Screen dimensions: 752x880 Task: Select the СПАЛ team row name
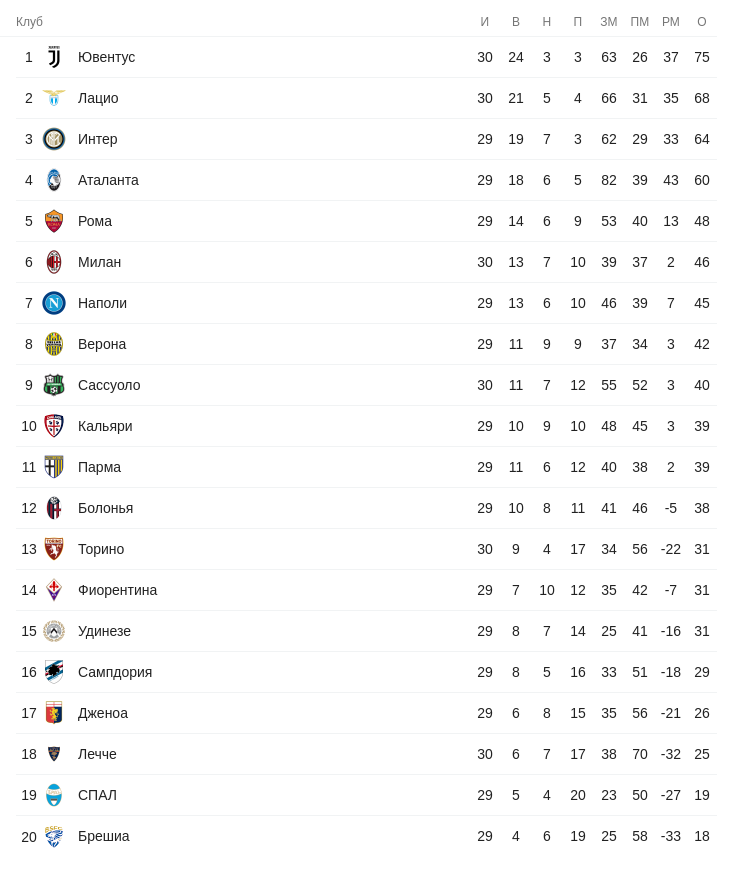point(97,795)
